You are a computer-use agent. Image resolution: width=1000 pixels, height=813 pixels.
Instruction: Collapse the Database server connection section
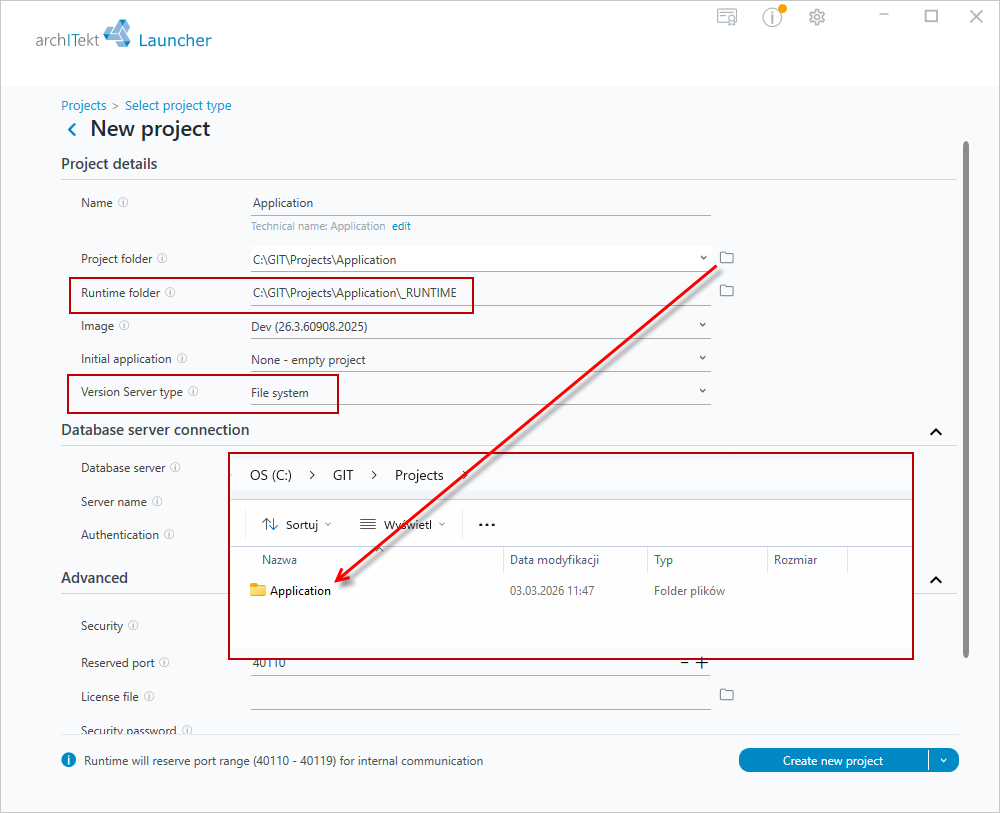[x=936, y=432]
